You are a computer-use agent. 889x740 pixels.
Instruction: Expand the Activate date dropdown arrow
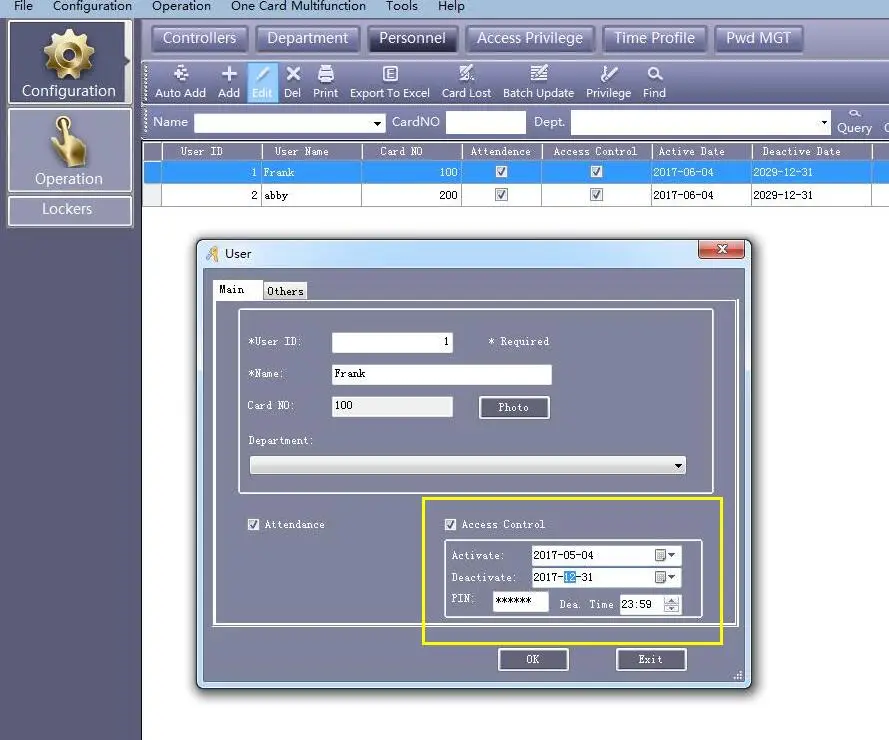tap(672, 555)
